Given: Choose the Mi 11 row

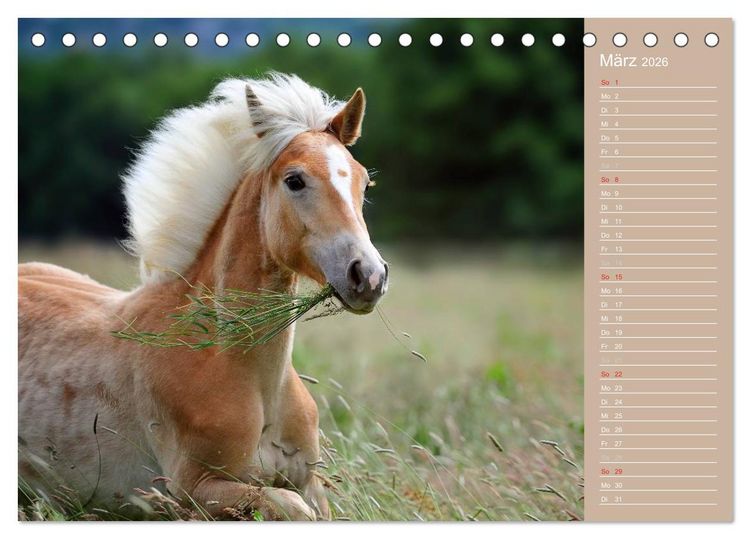Looking at the screenshot, I should click(658, 221).
